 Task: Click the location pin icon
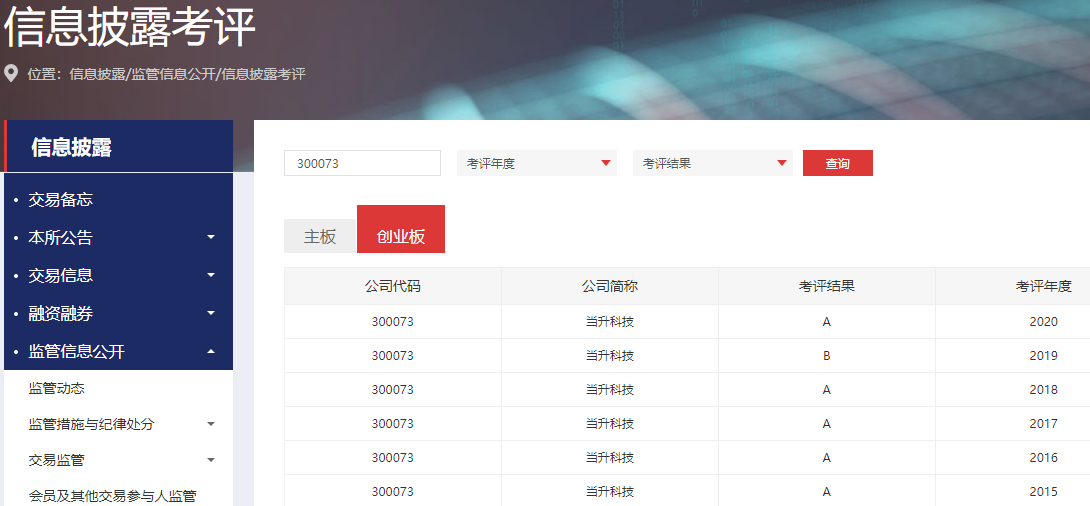[x=12, y=74]
